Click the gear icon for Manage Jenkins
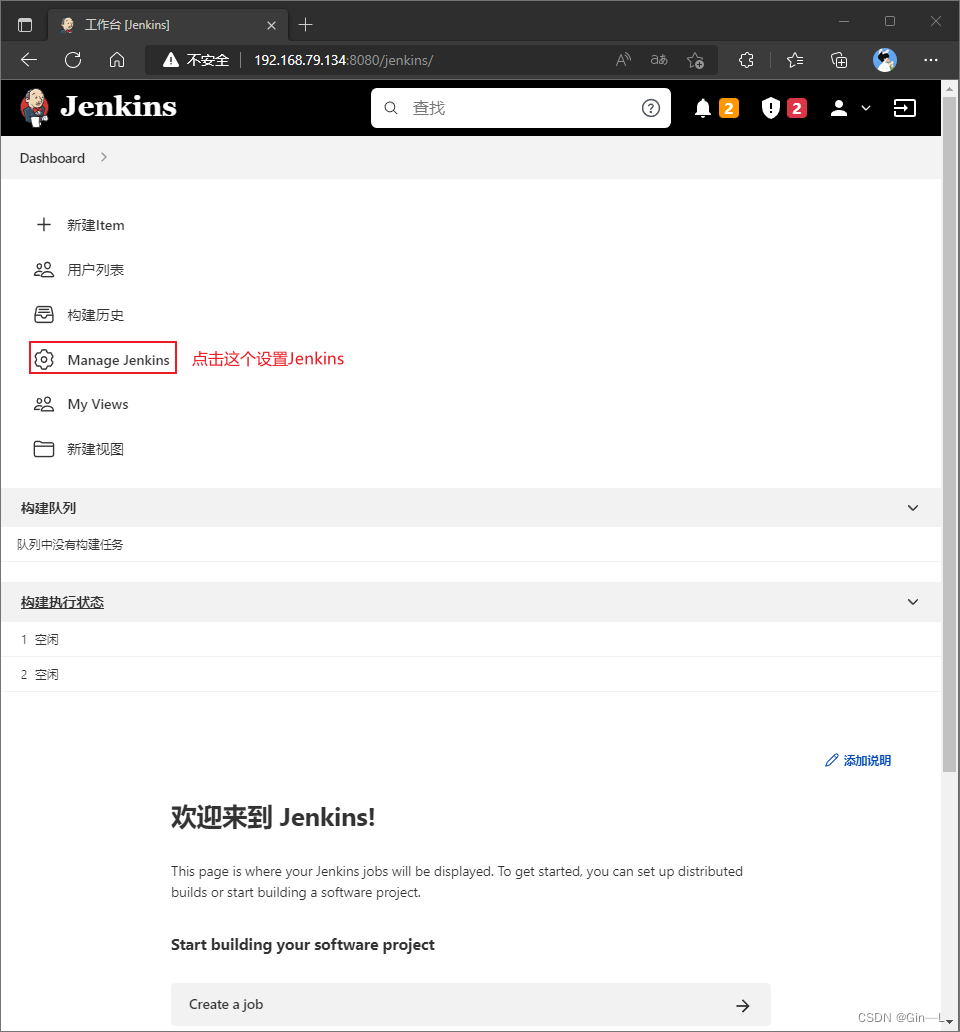 [x=44, y=359]
